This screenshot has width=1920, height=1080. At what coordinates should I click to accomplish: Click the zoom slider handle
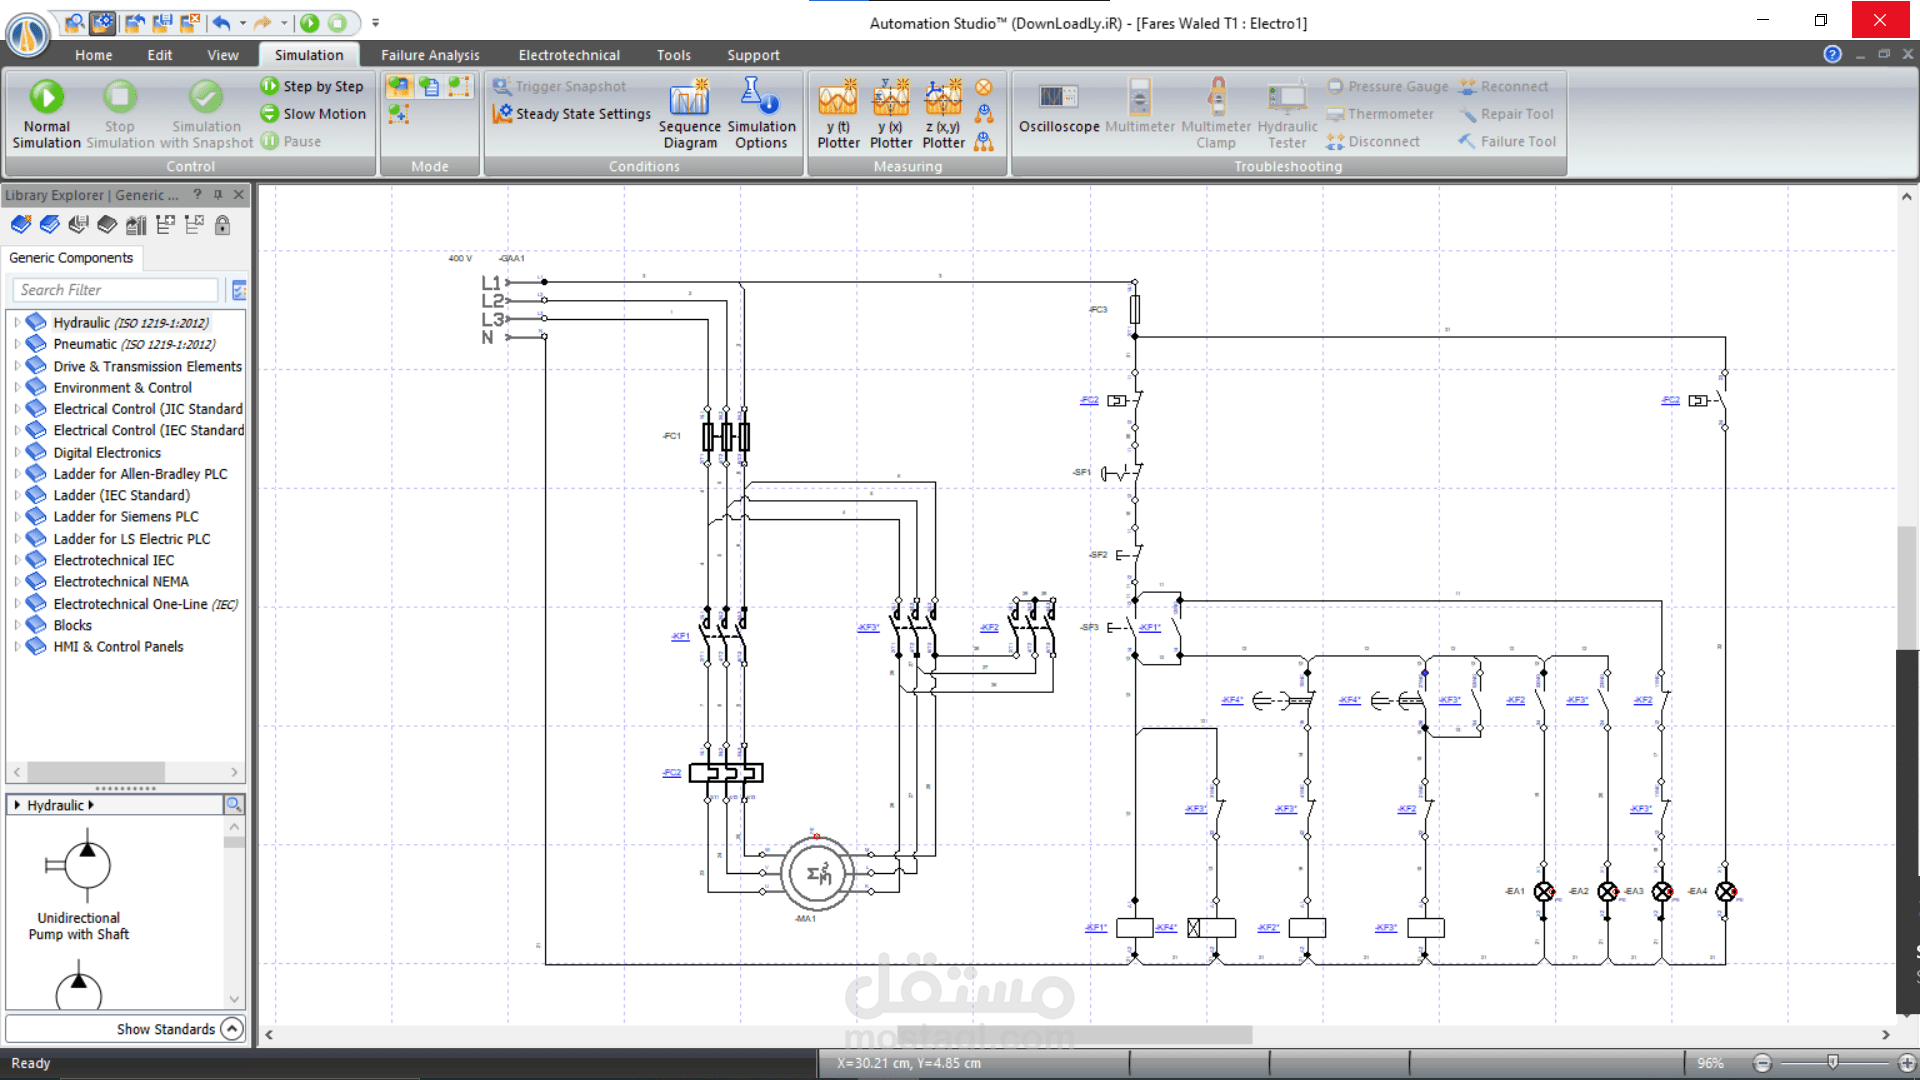1833,1062
